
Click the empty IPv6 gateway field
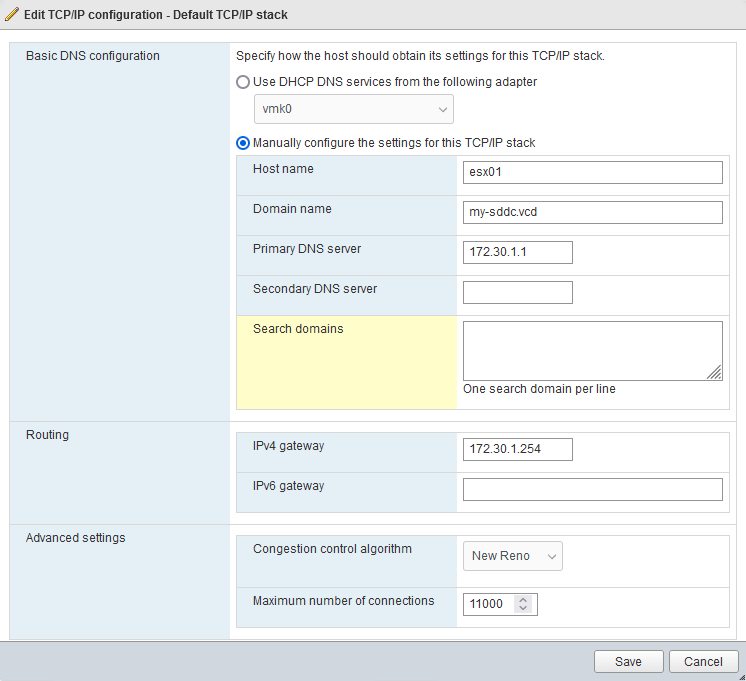593,489
